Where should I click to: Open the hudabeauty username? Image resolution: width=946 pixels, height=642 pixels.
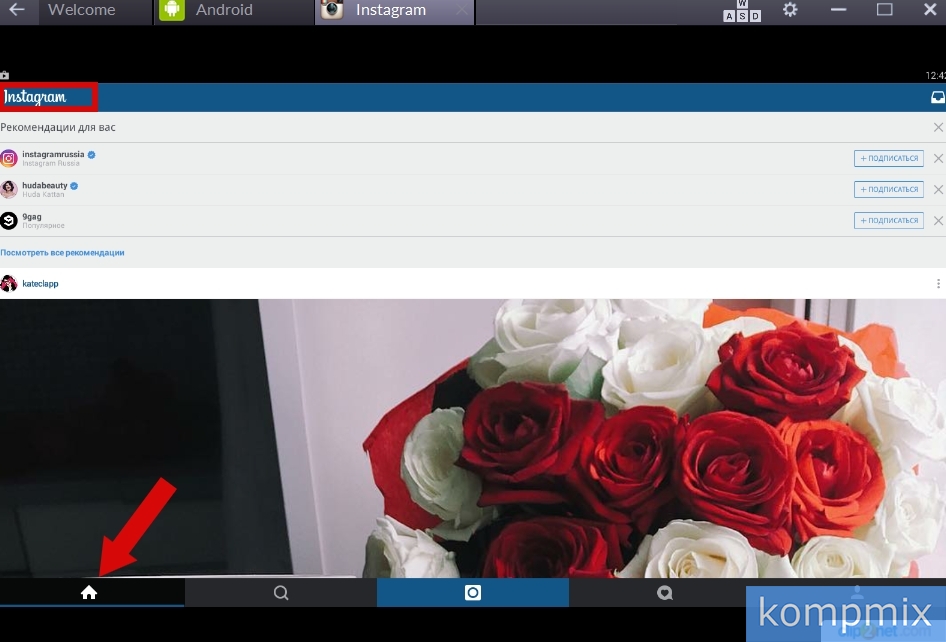point(45,185)
